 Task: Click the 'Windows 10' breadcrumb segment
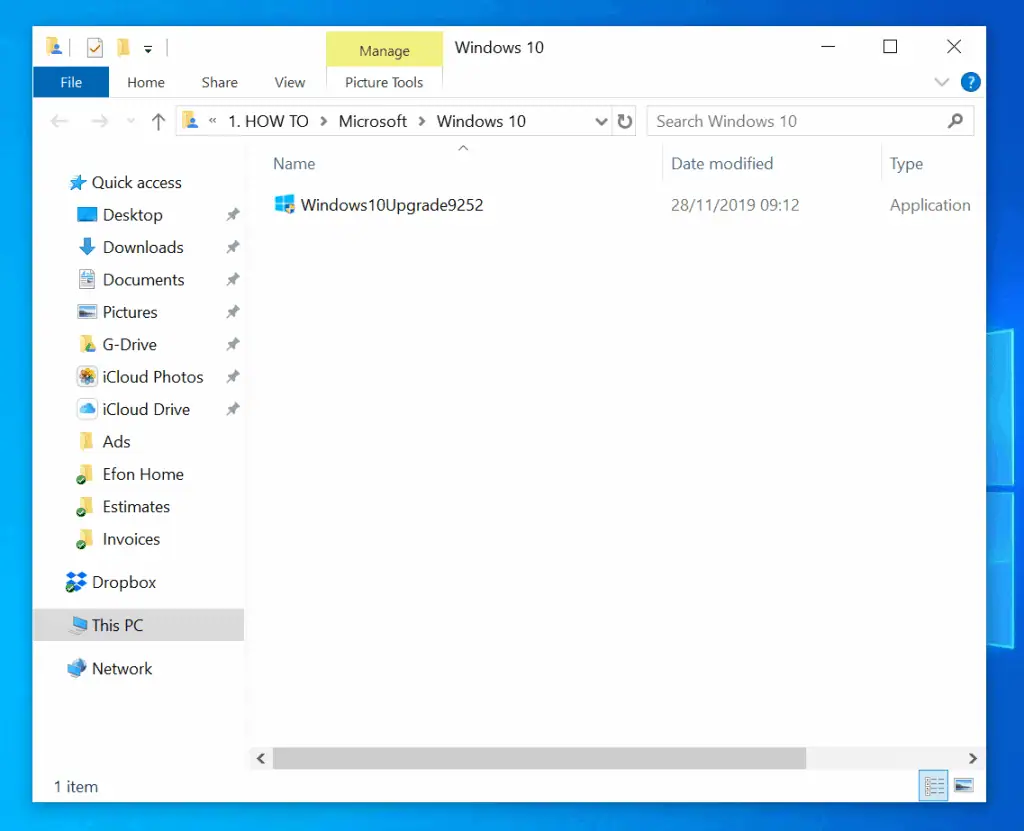(x=481, y=122)
